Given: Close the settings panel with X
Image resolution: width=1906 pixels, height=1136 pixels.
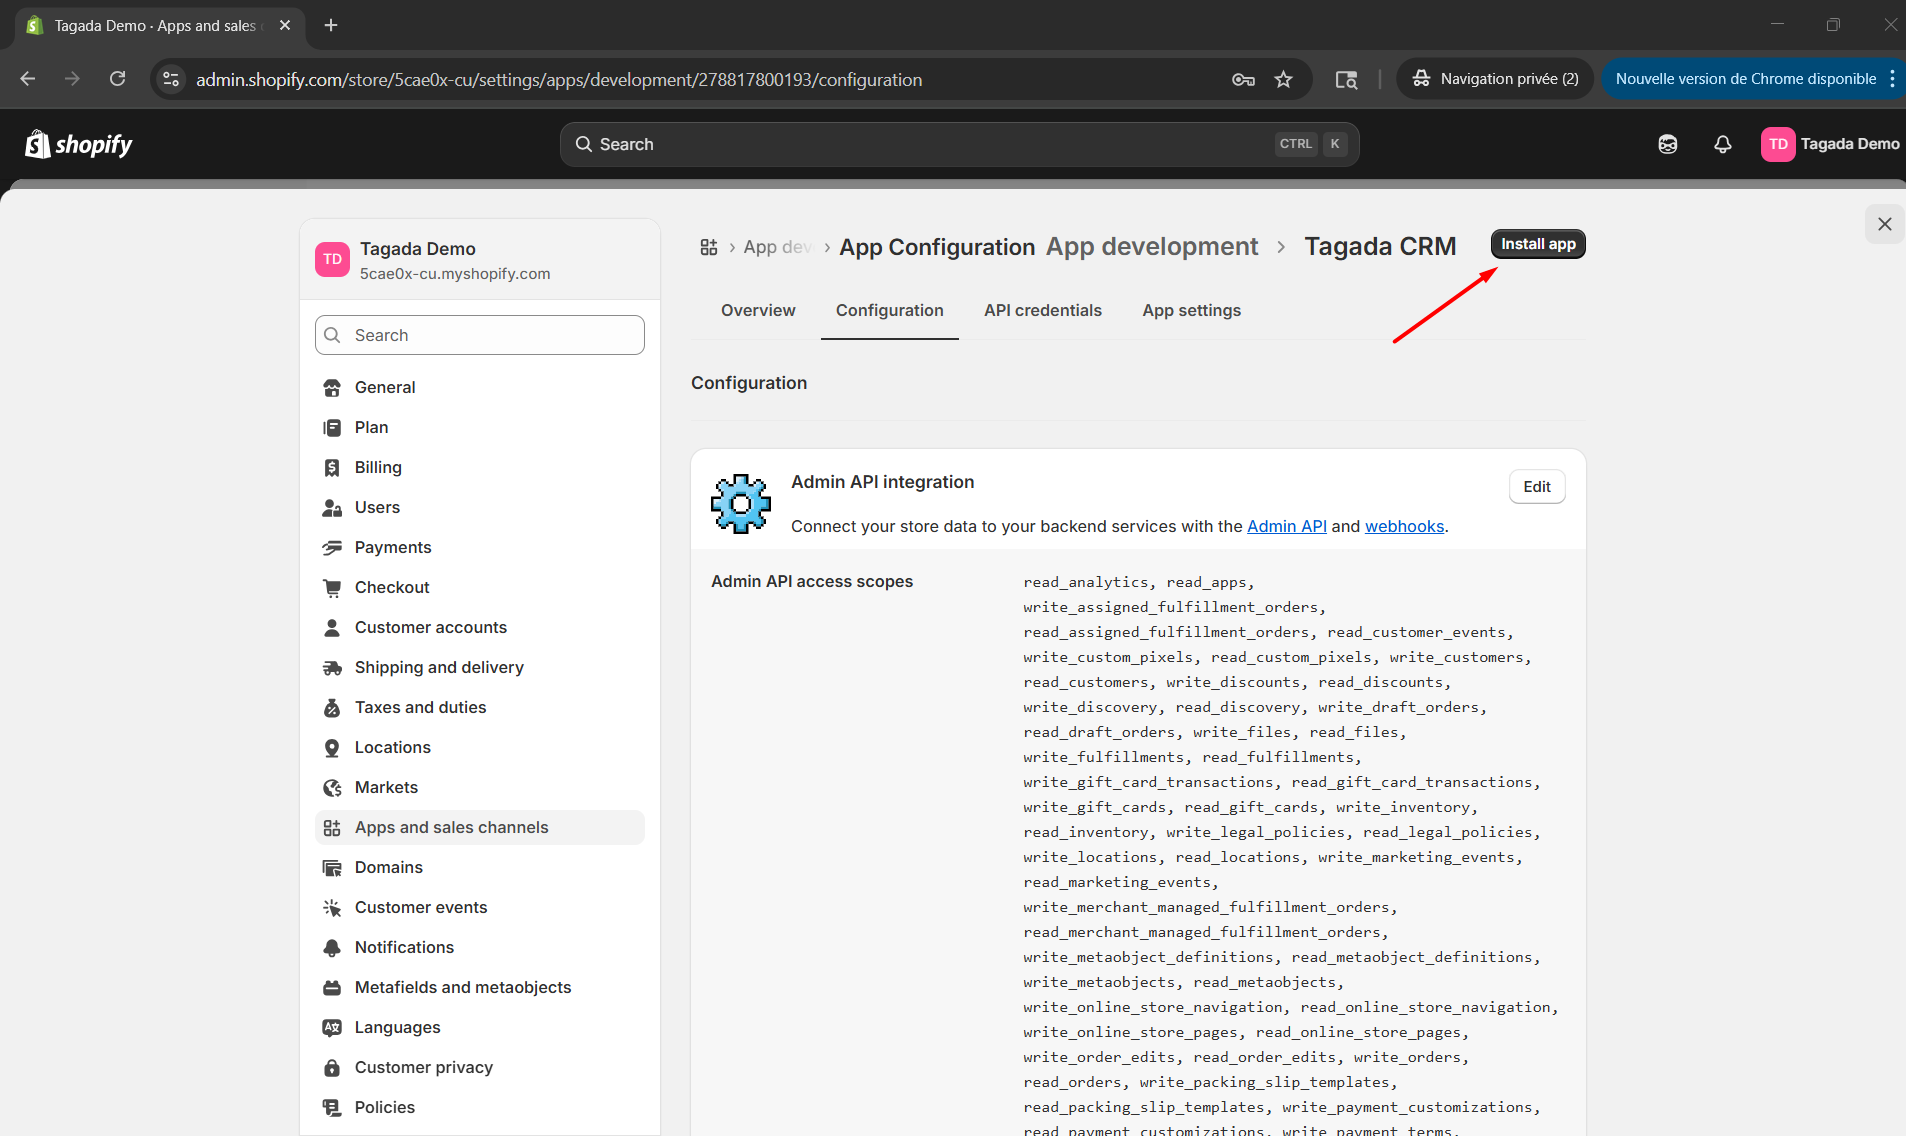Looking at the screenshot, I should (1884, 224).
